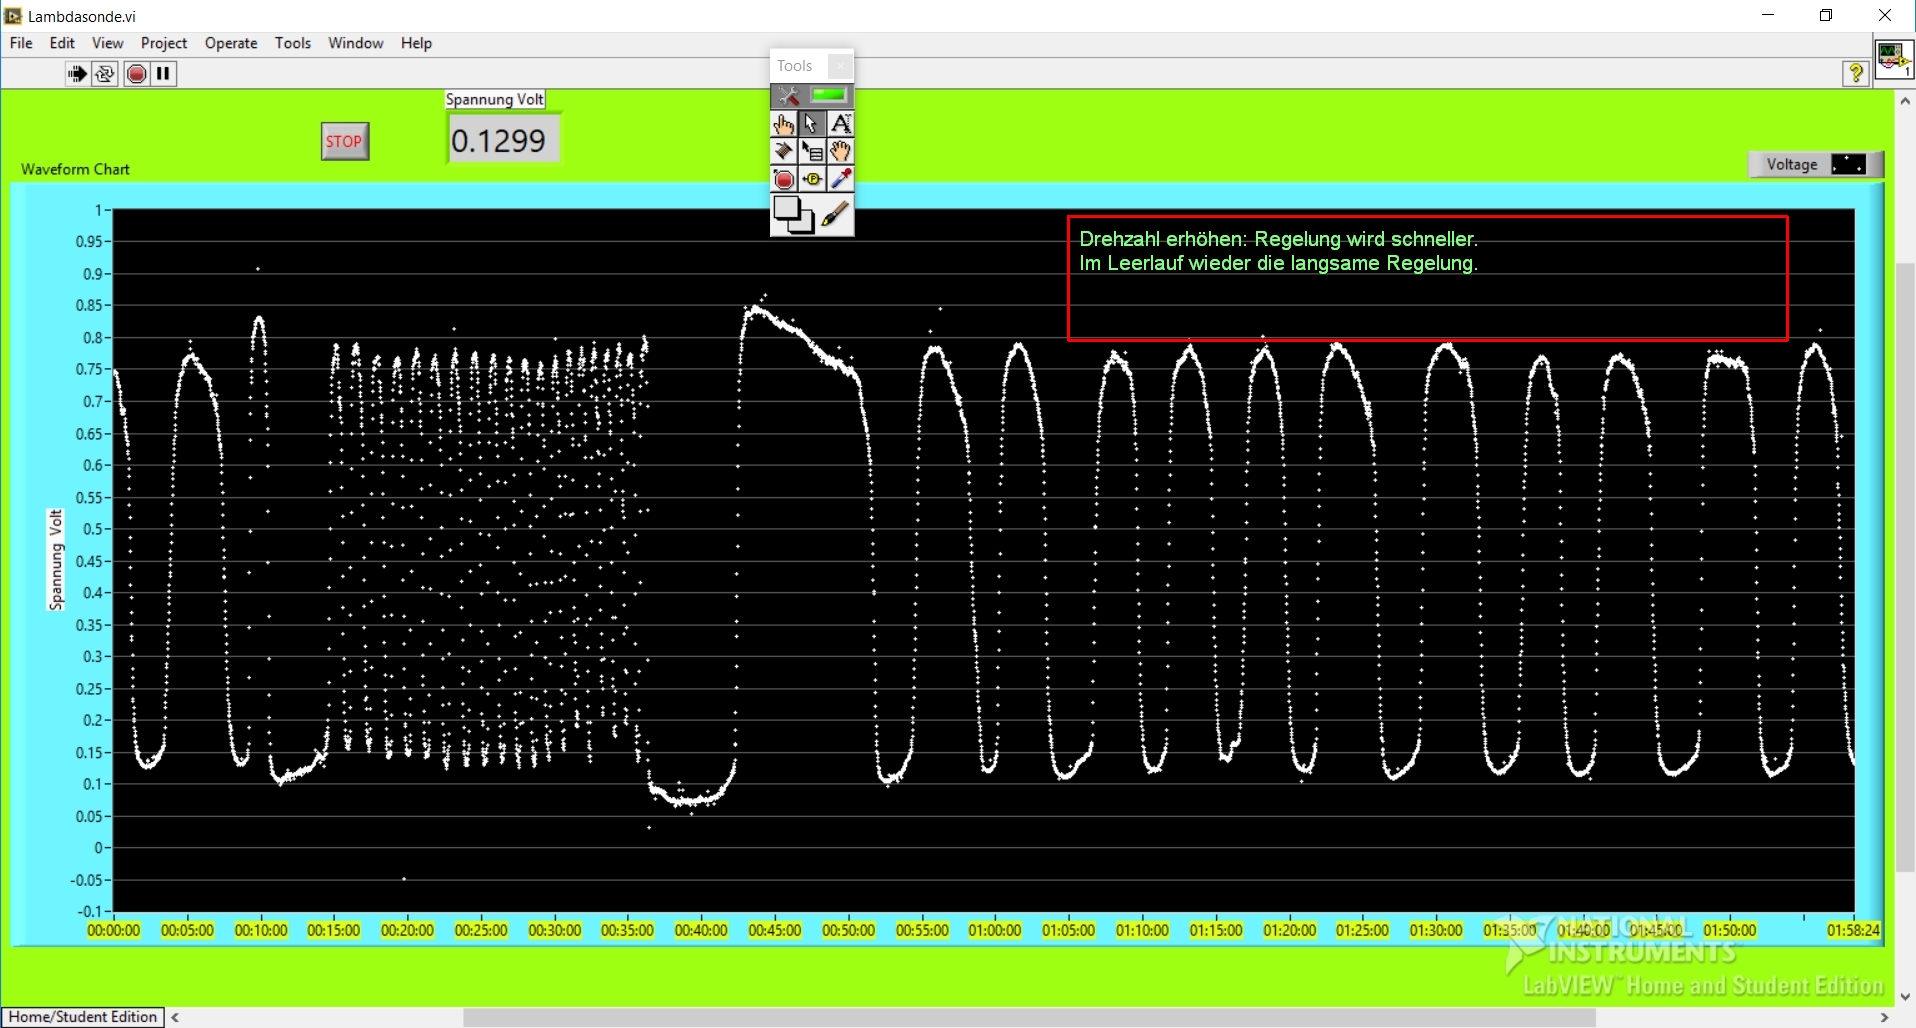Enable Run Continuously in toolbar
This screenshot has height=1028, width=1916.
(x=105, y=73)
